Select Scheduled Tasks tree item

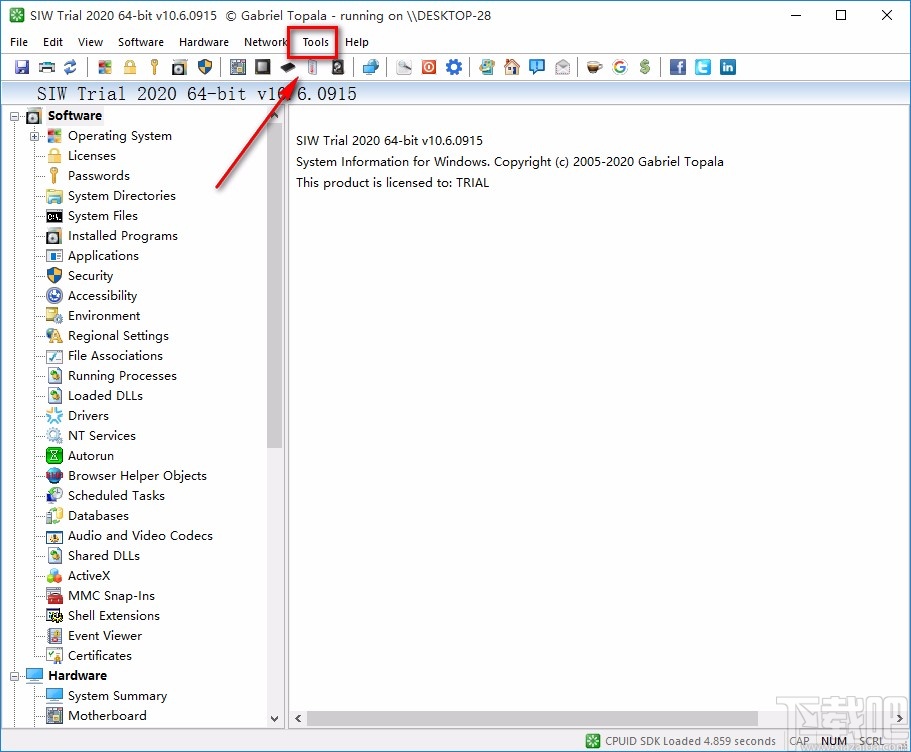click(x=116, y=496)
